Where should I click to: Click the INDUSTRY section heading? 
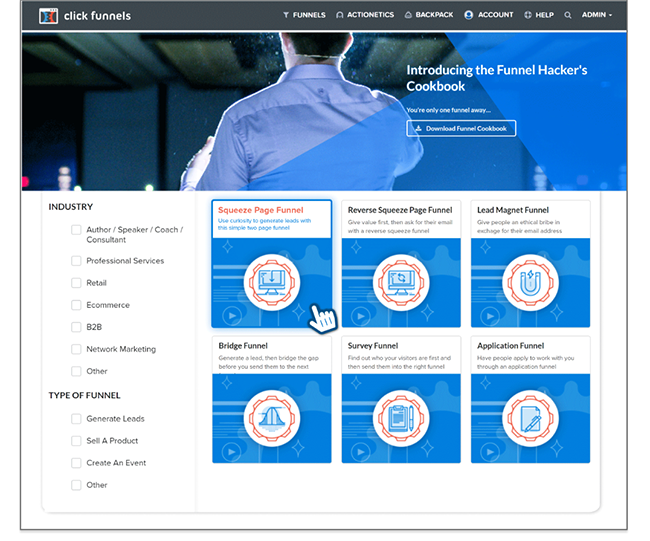click(x=70, y=207)
